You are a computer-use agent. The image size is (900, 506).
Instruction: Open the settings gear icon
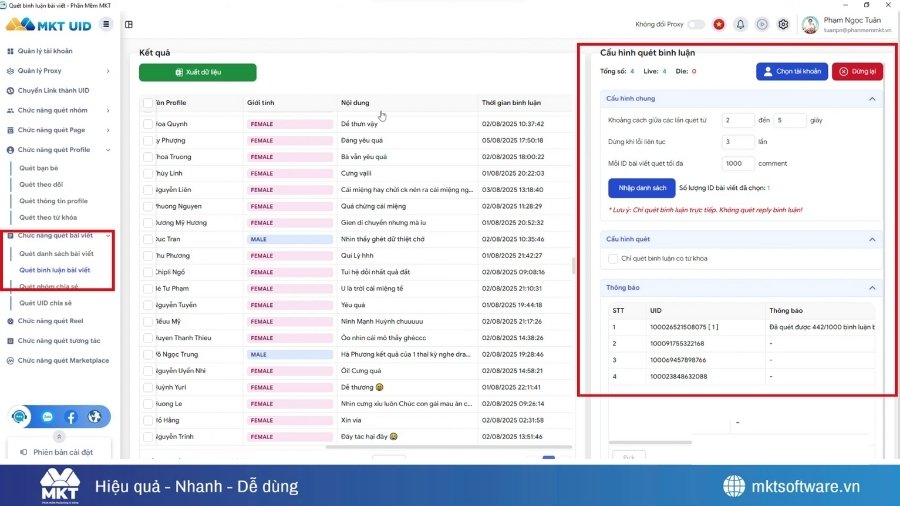[x=783, y=24]
